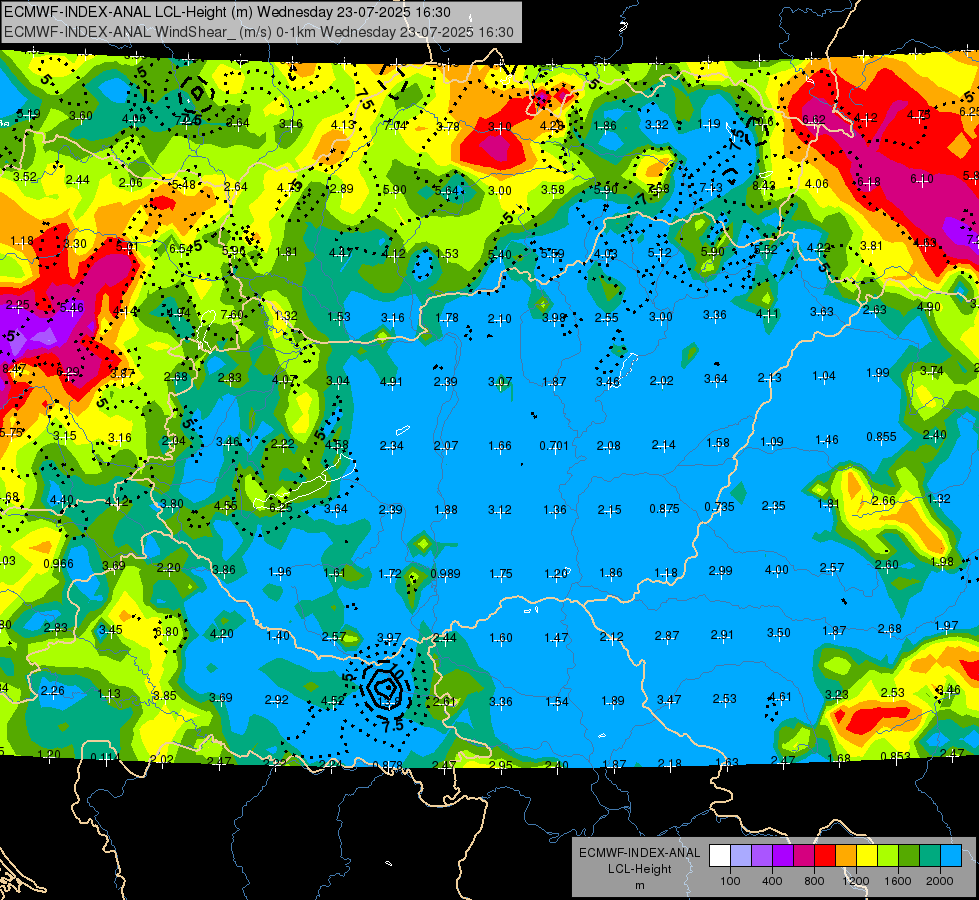Click the wind shear value '4.75'
979x900 pixels.
(x=918, y=114)
